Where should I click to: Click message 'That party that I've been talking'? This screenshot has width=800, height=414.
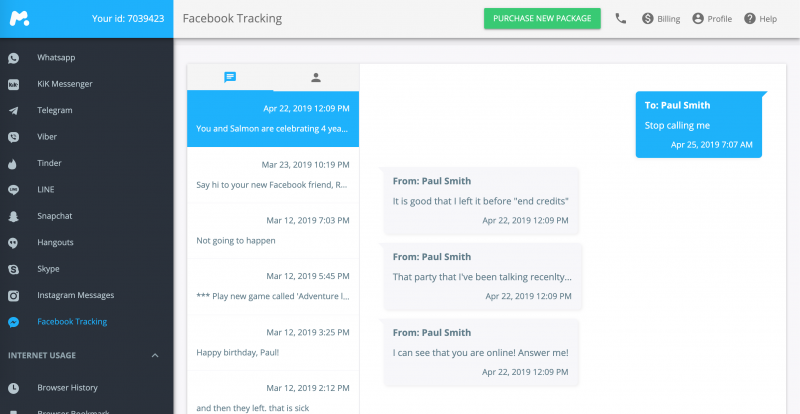482,276
